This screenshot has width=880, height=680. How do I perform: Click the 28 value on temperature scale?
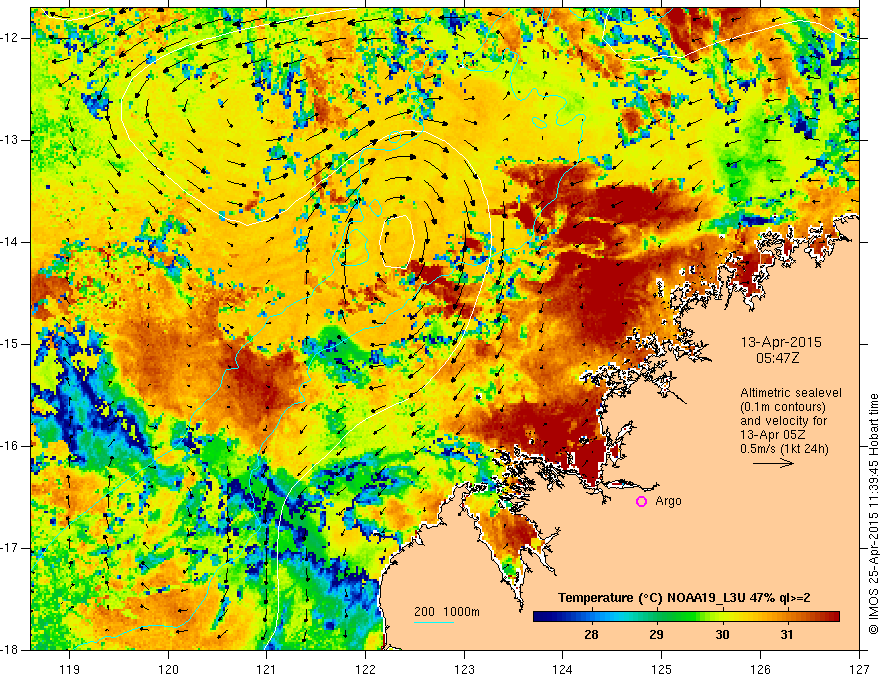tap(591, 635)
